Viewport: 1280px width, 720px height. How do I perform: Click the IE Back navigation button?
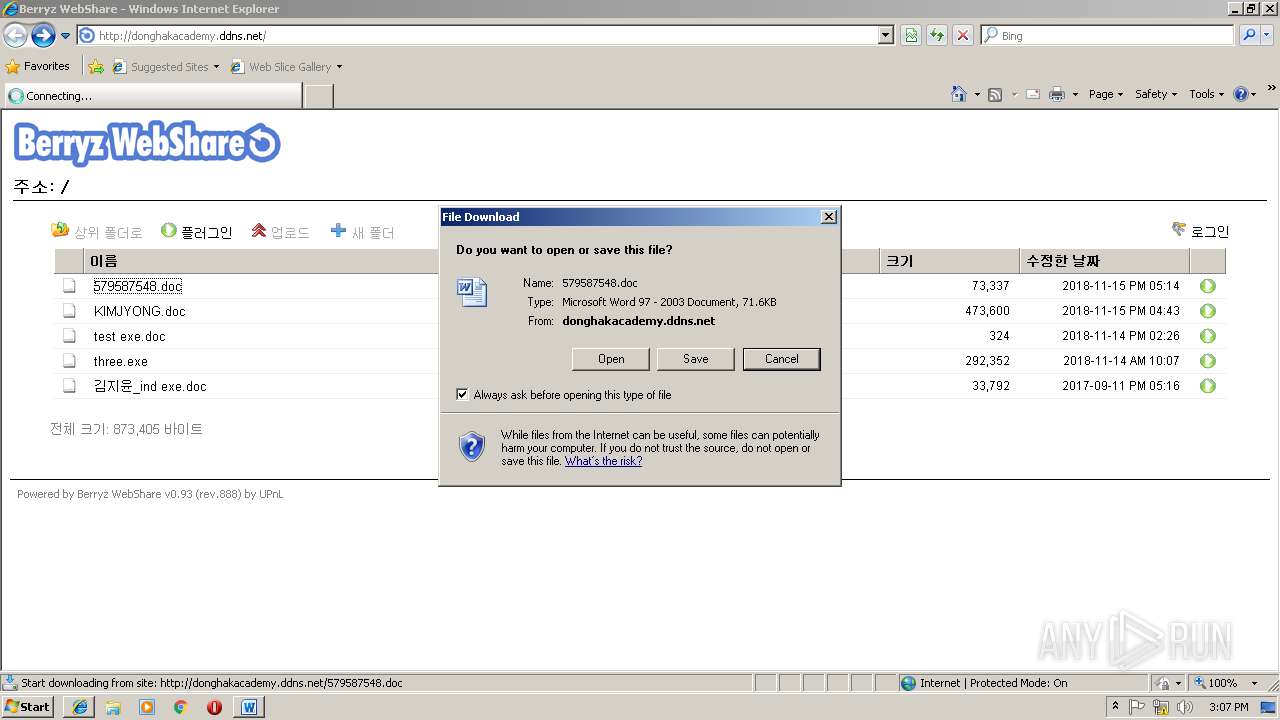click(15, 35)
